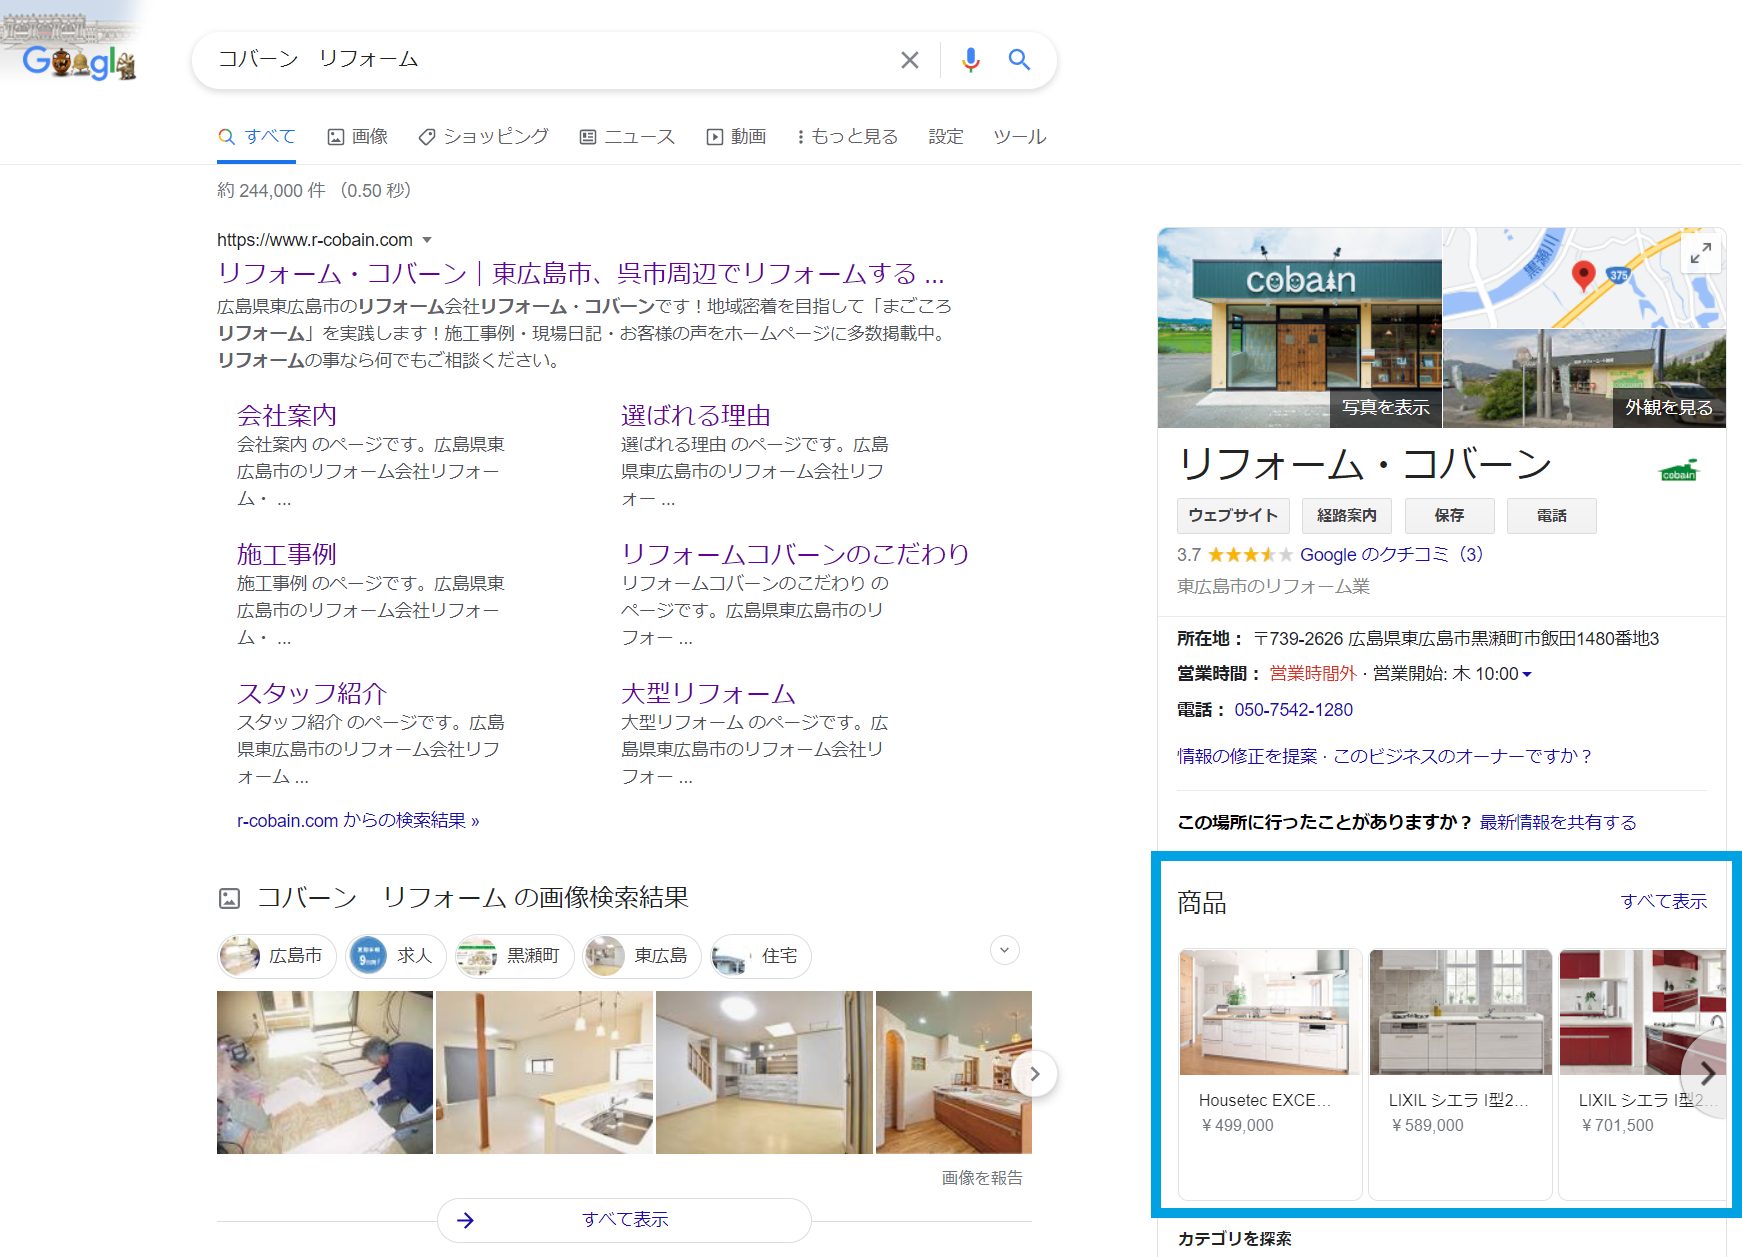Click すべて表示 button under image results

[624, 1220]
